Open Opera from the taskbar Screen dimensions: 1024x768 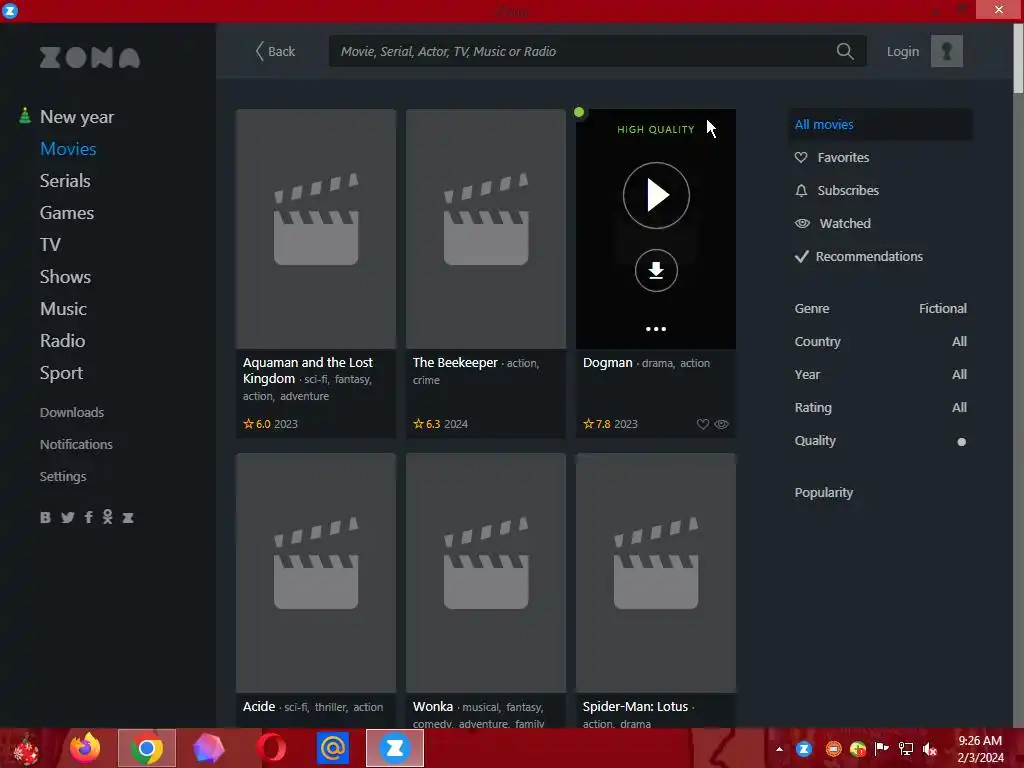271,748
